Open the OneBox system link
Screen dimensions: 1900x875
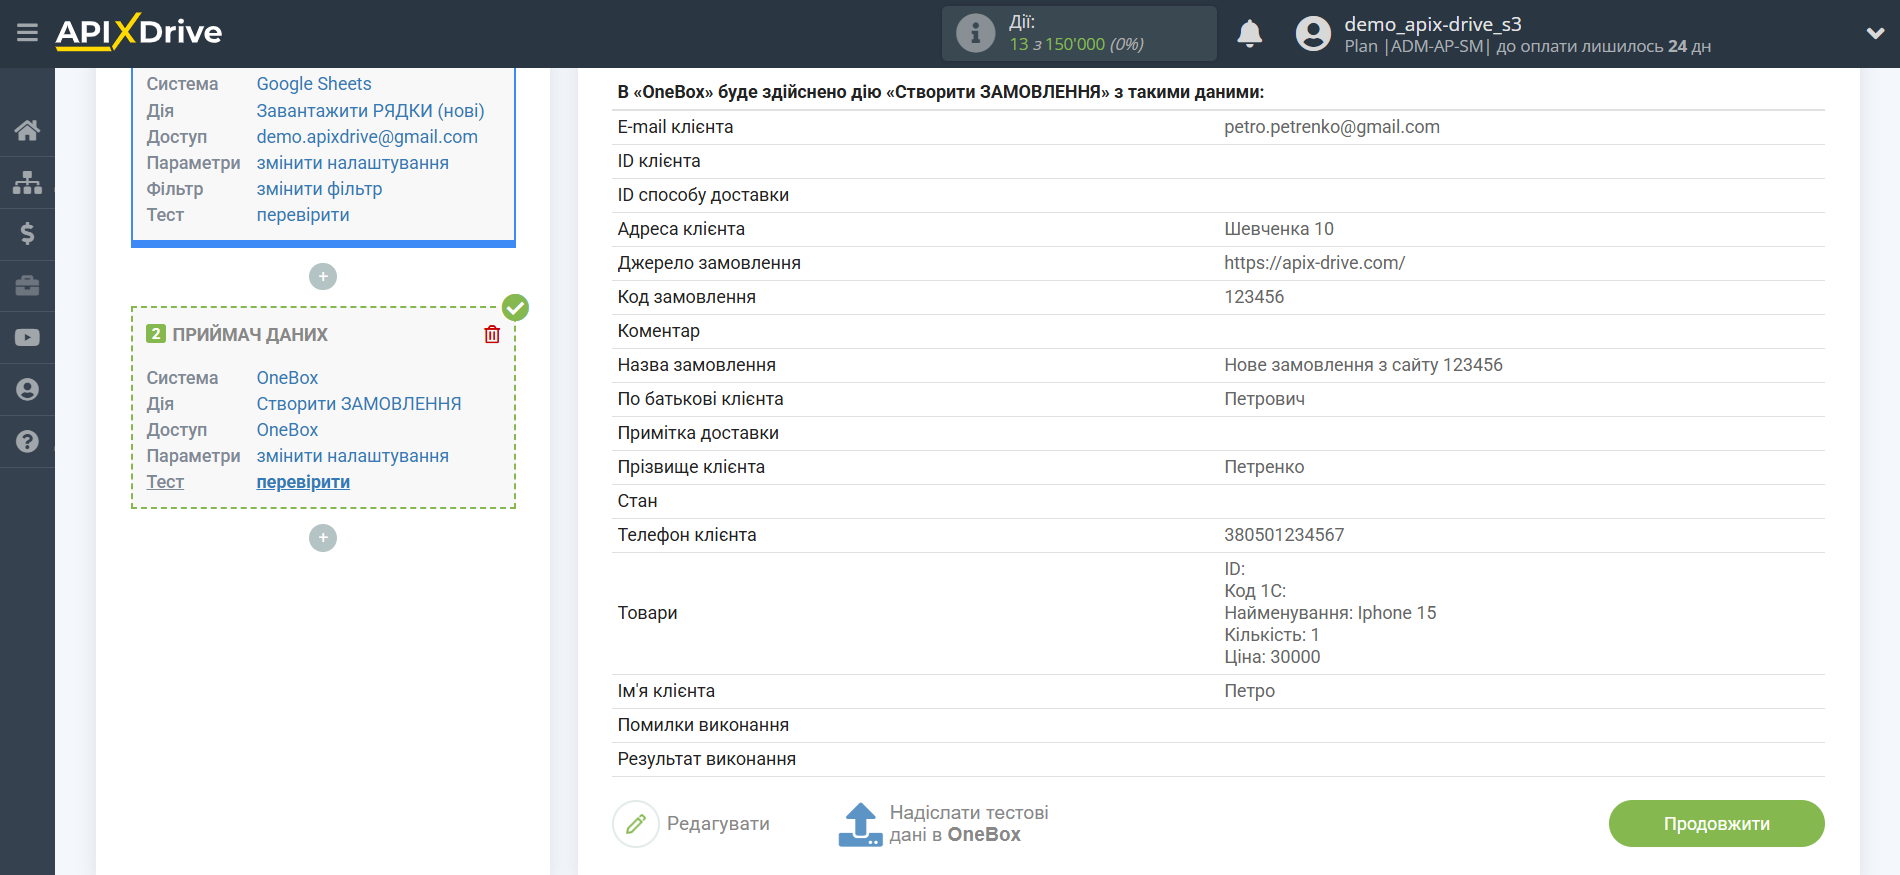pos(287,378)
